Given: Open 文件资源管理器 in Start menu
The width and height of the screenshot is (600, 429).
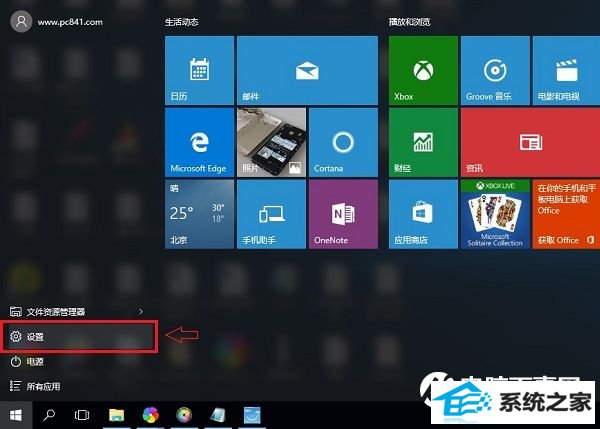Looking at the screenshot, I should point(77,312).
